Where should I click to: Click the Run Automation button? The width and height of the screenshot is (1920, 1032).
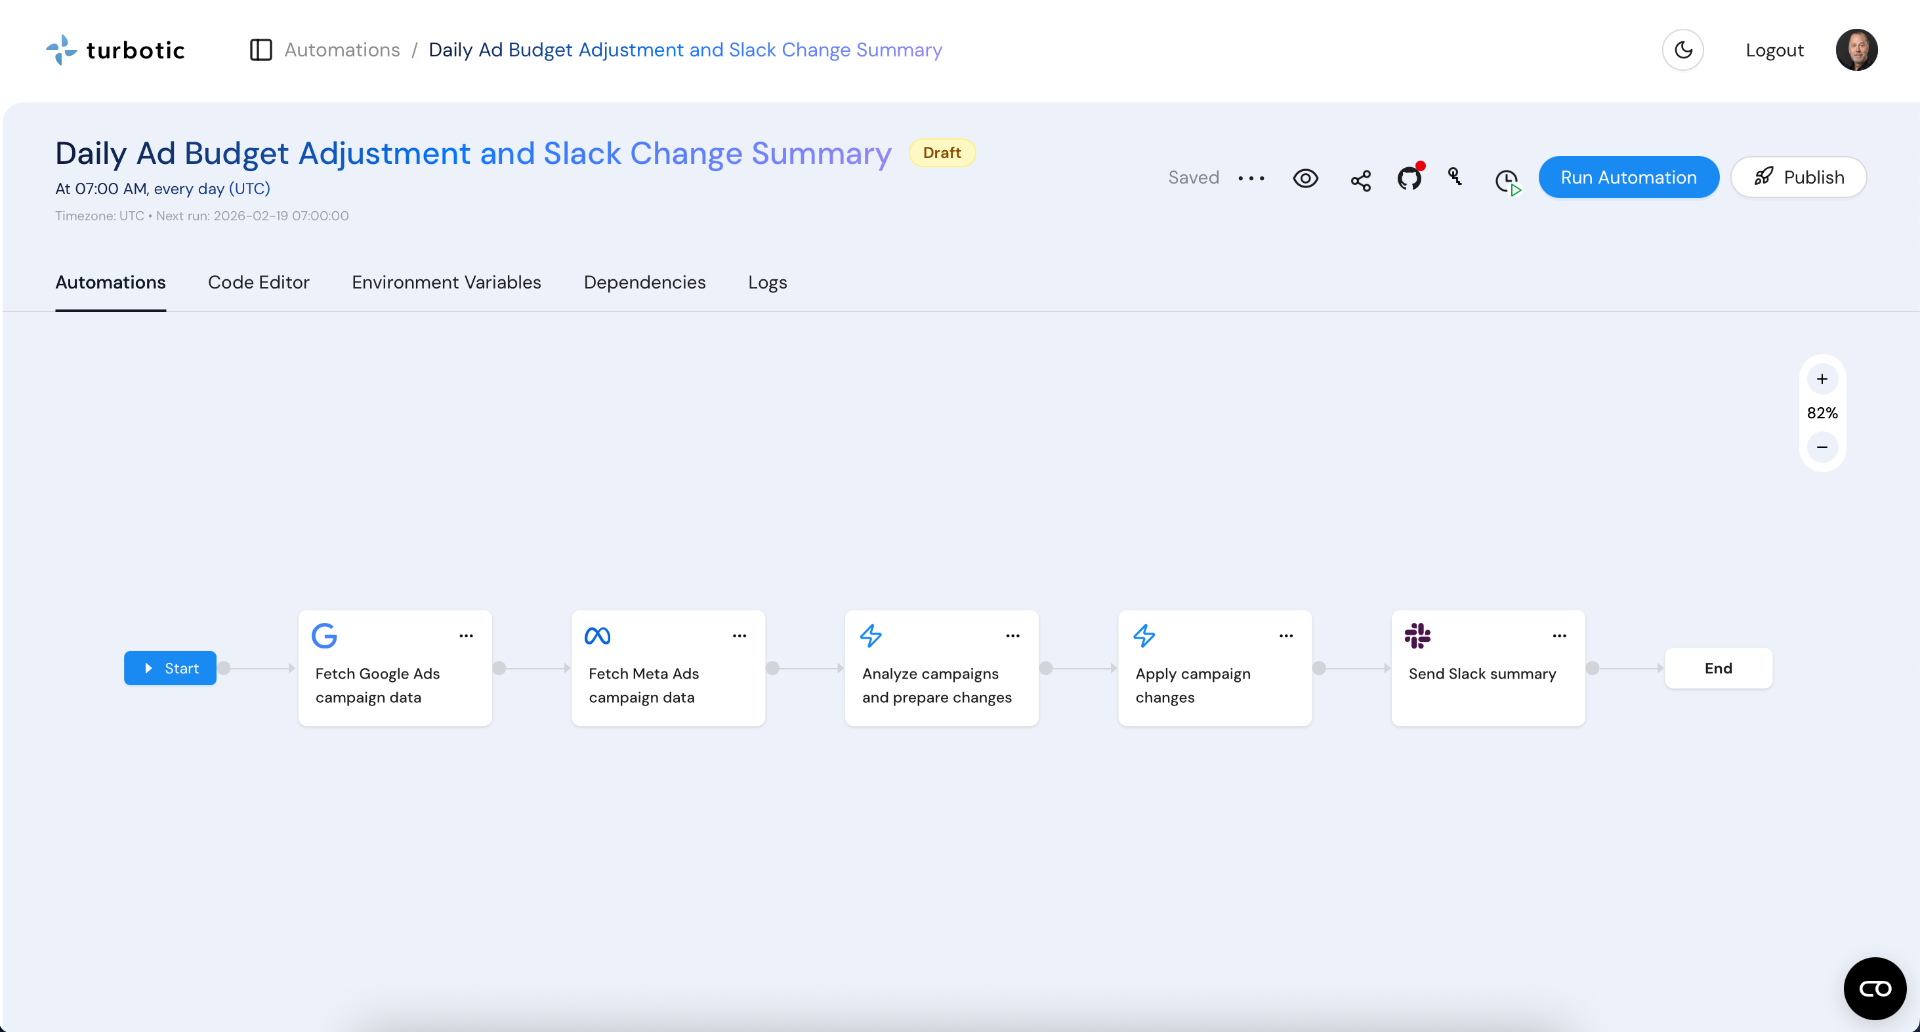[1628, 177]
